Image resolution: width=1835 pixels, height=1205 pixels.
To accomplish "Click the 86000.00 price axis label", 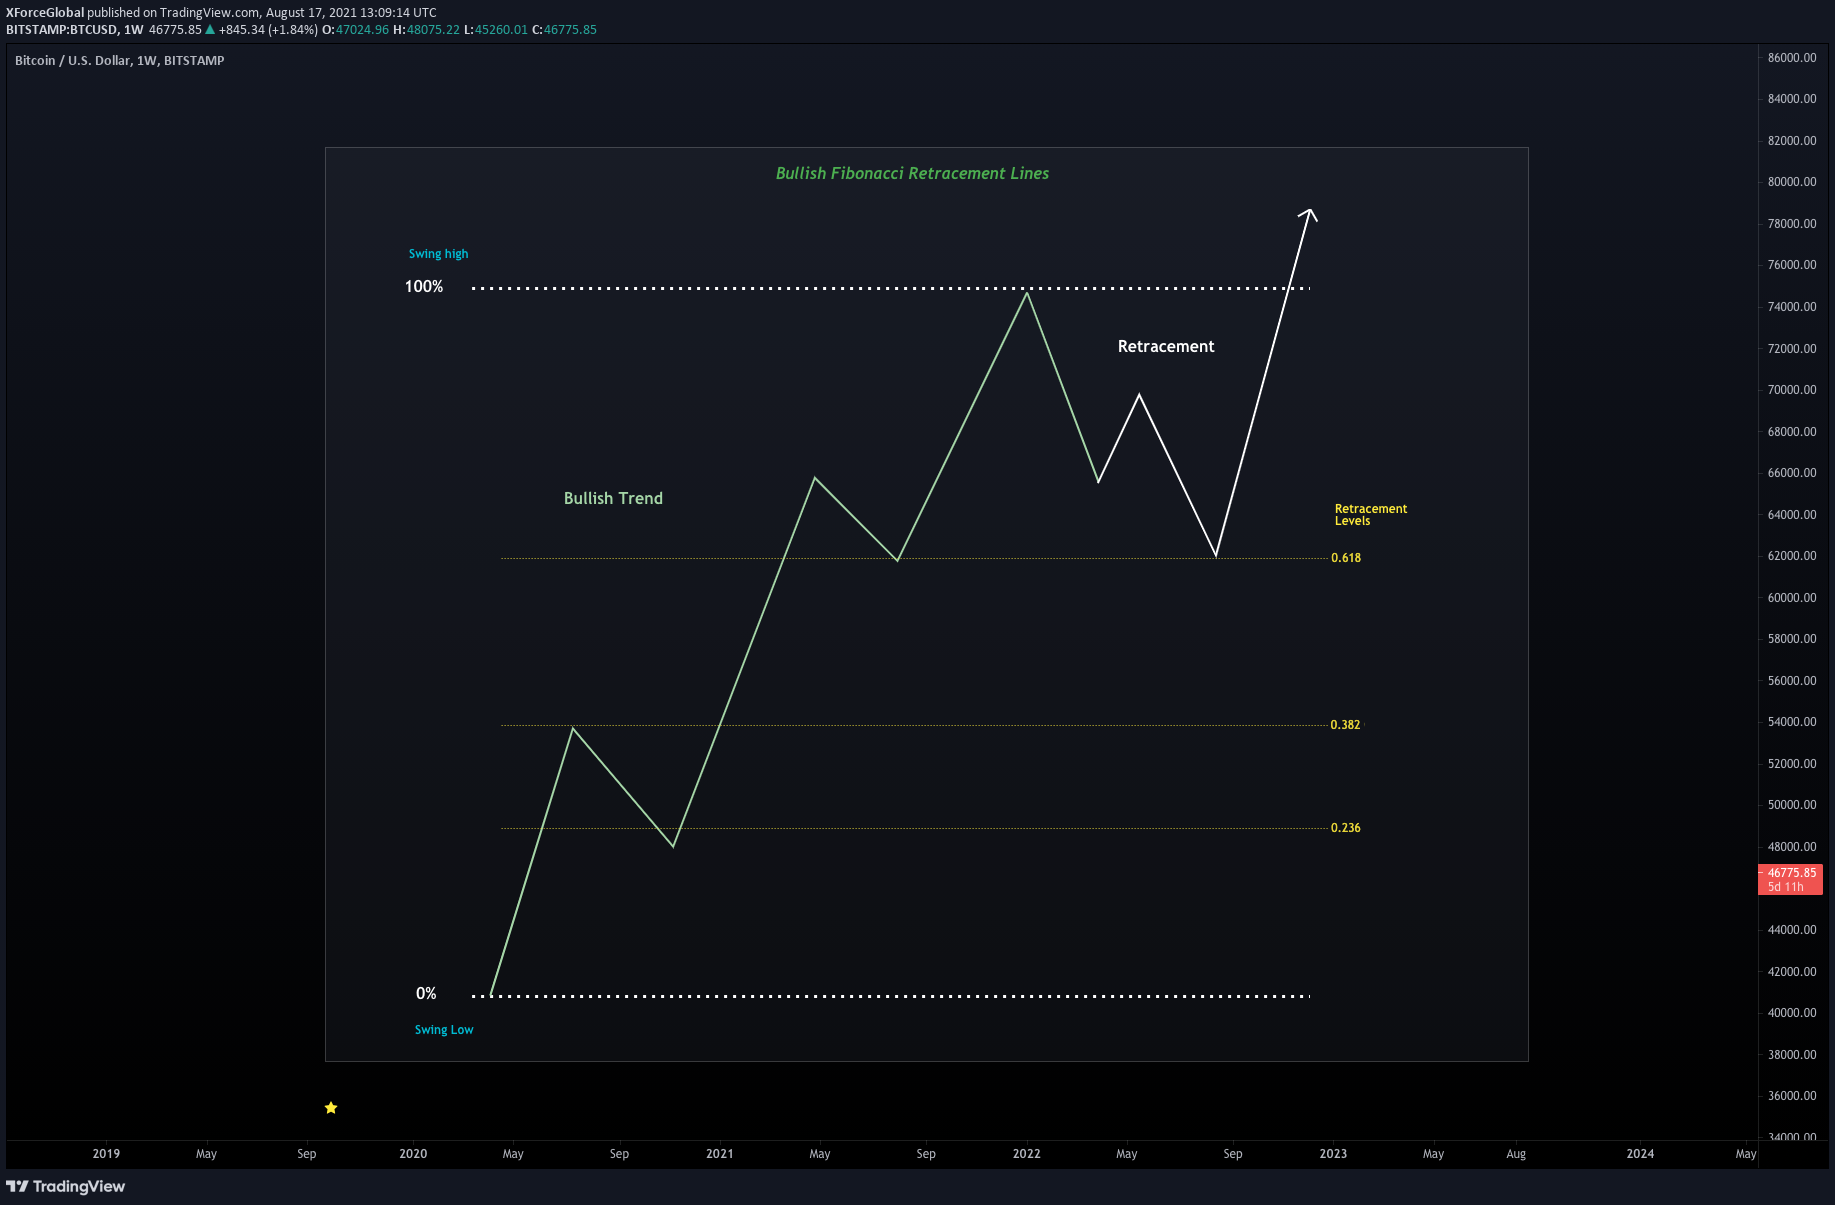I will tap(1792, 58).
